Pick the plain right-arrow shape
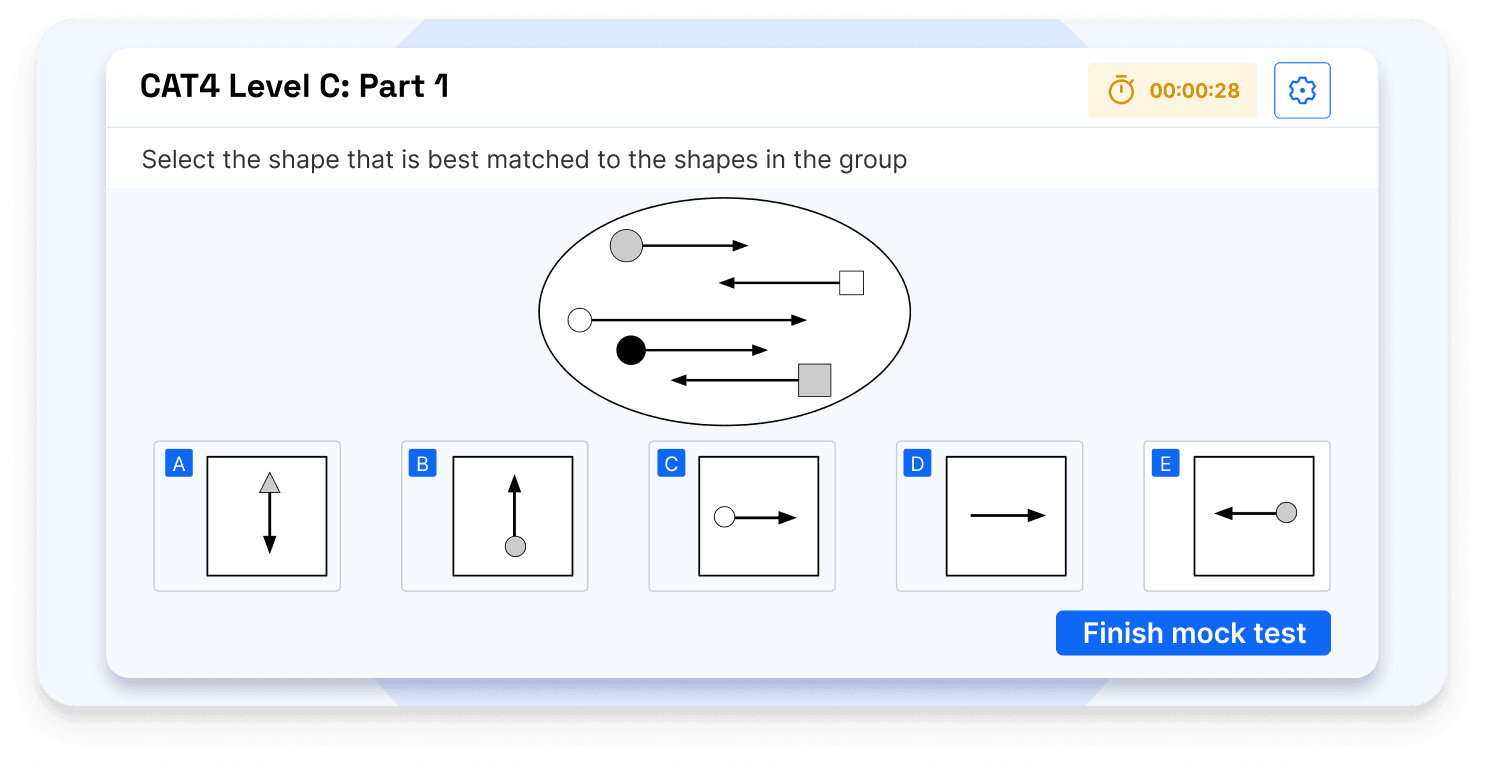1485x761 pixels. [x=1006, y=516]
